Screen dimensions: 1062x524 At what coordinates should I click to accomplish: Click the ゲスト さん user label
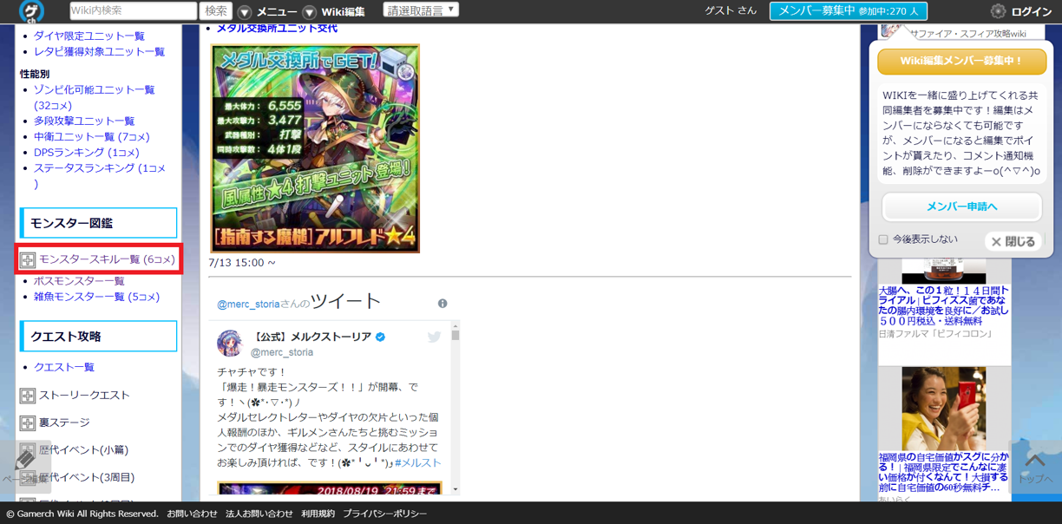click(731, 12)
